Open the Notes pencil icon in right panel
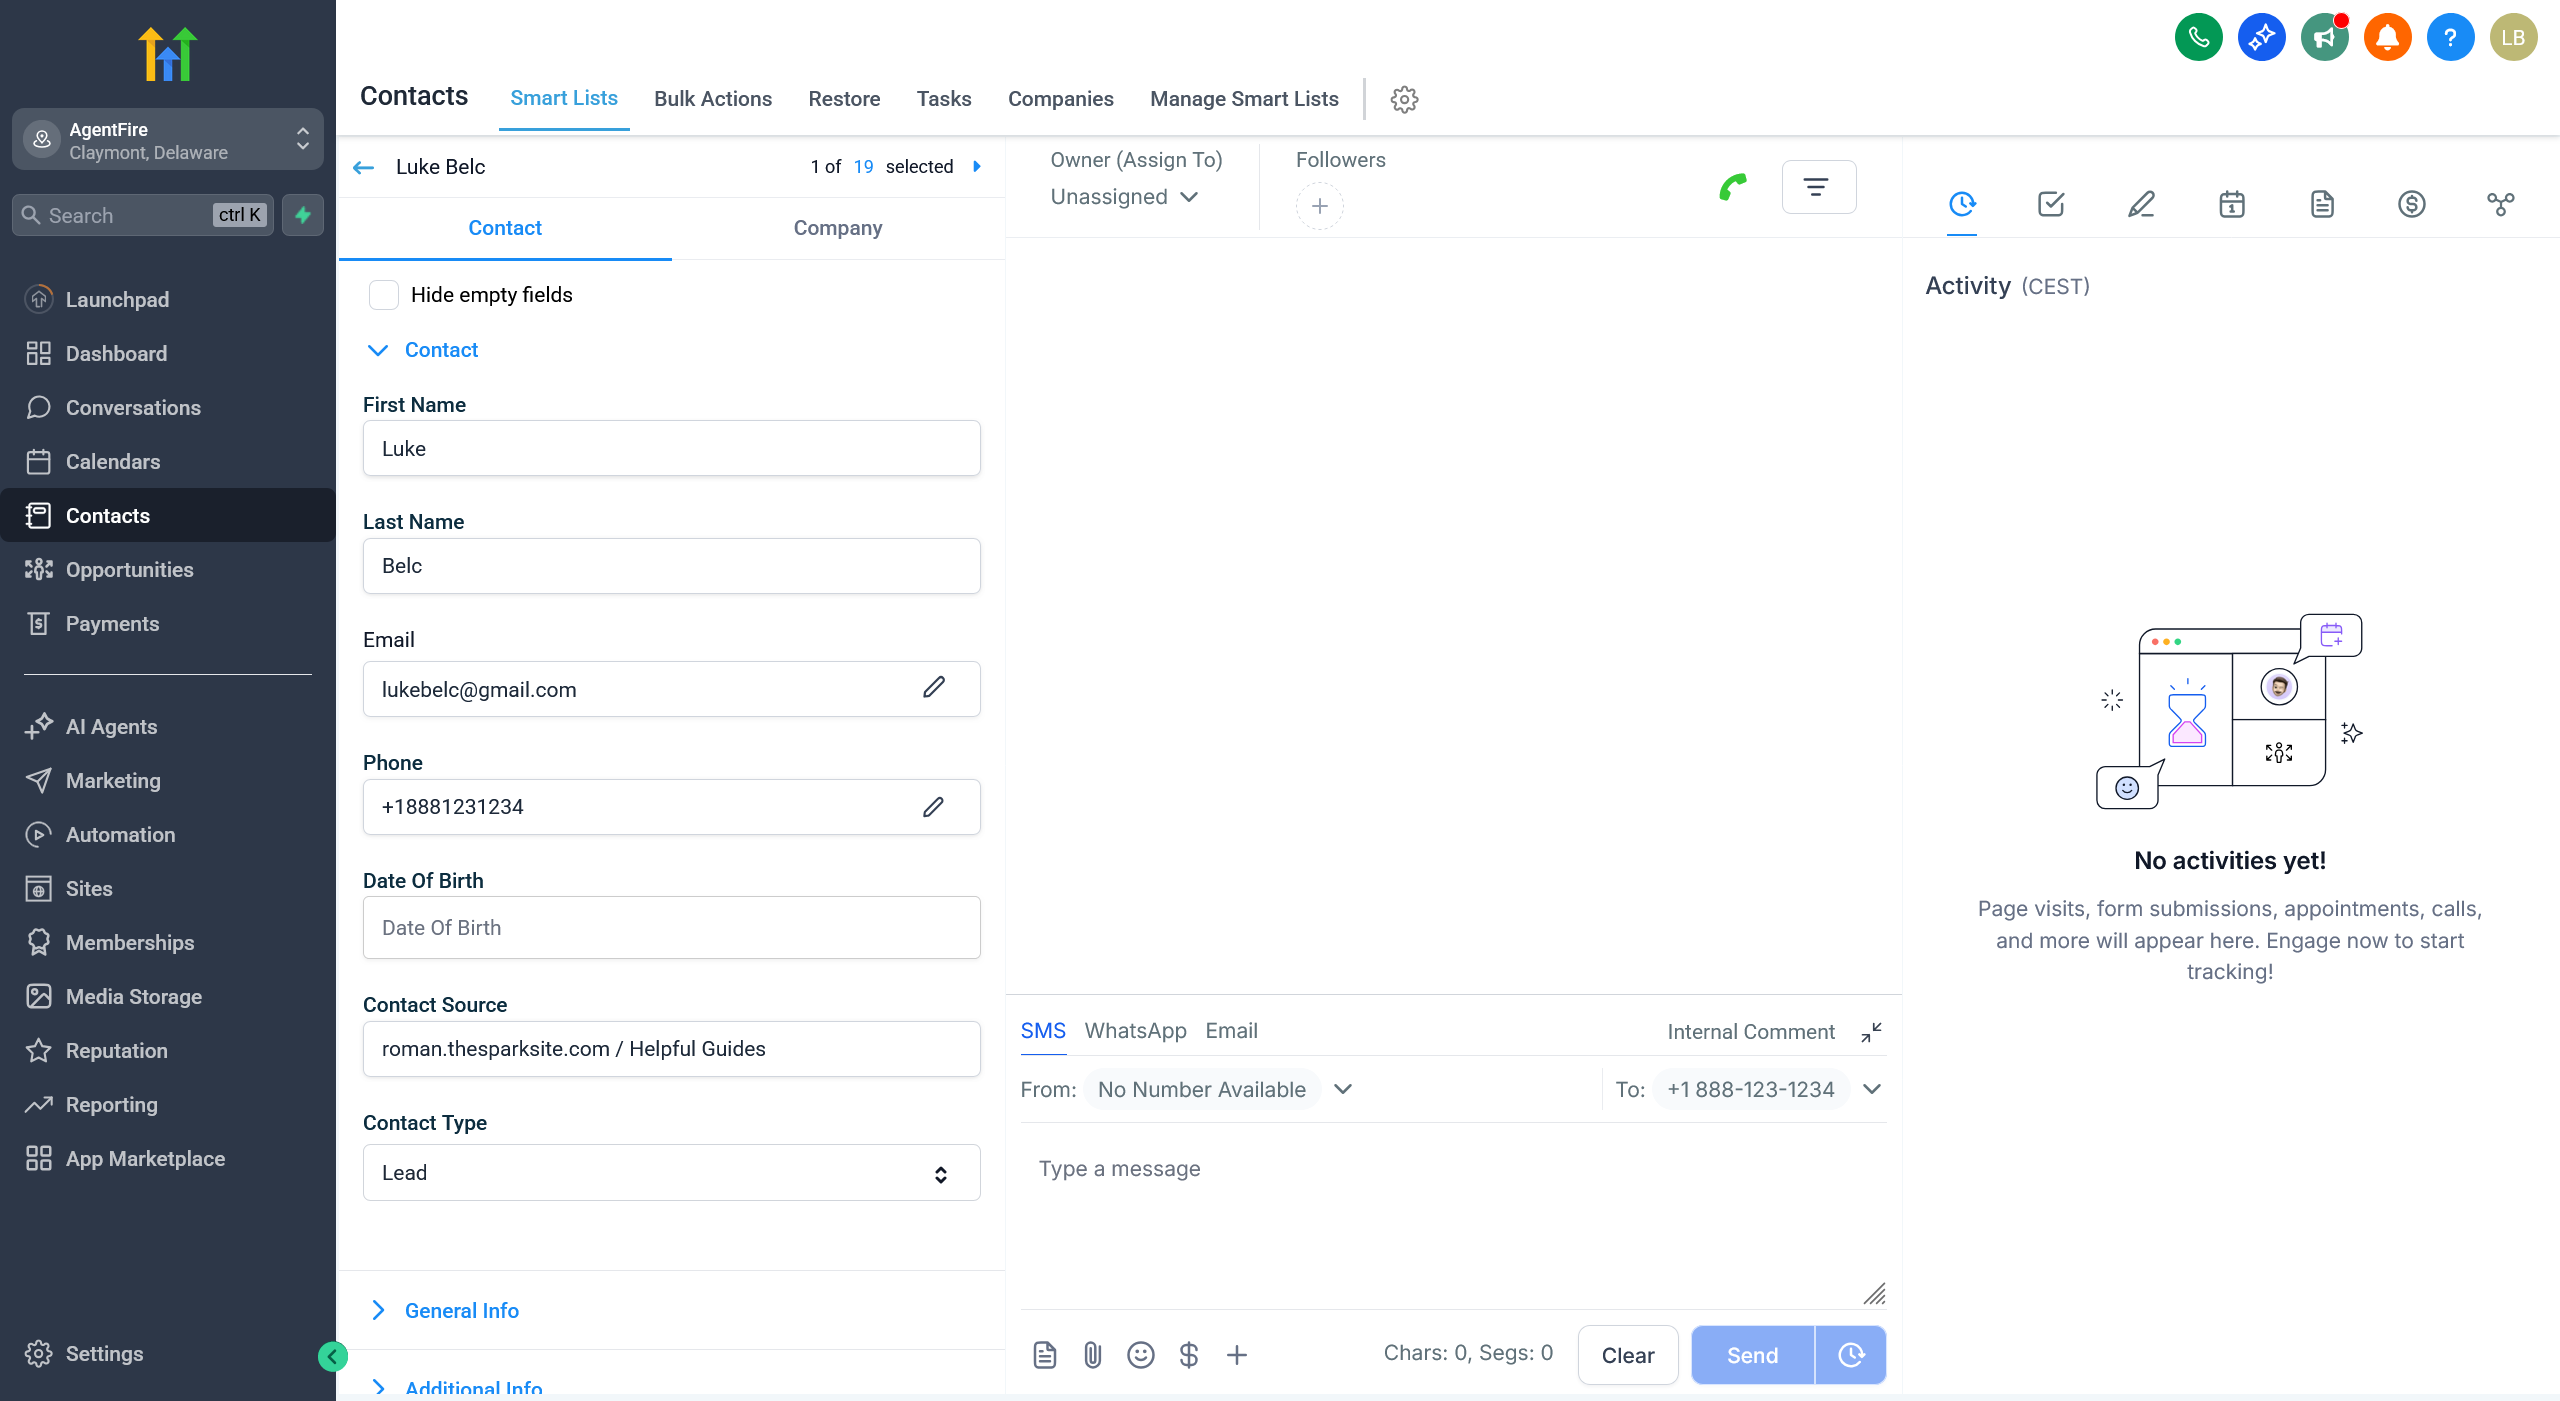The height and width of the screenshot is (1401, 2560). click(x=2141, y=204)
